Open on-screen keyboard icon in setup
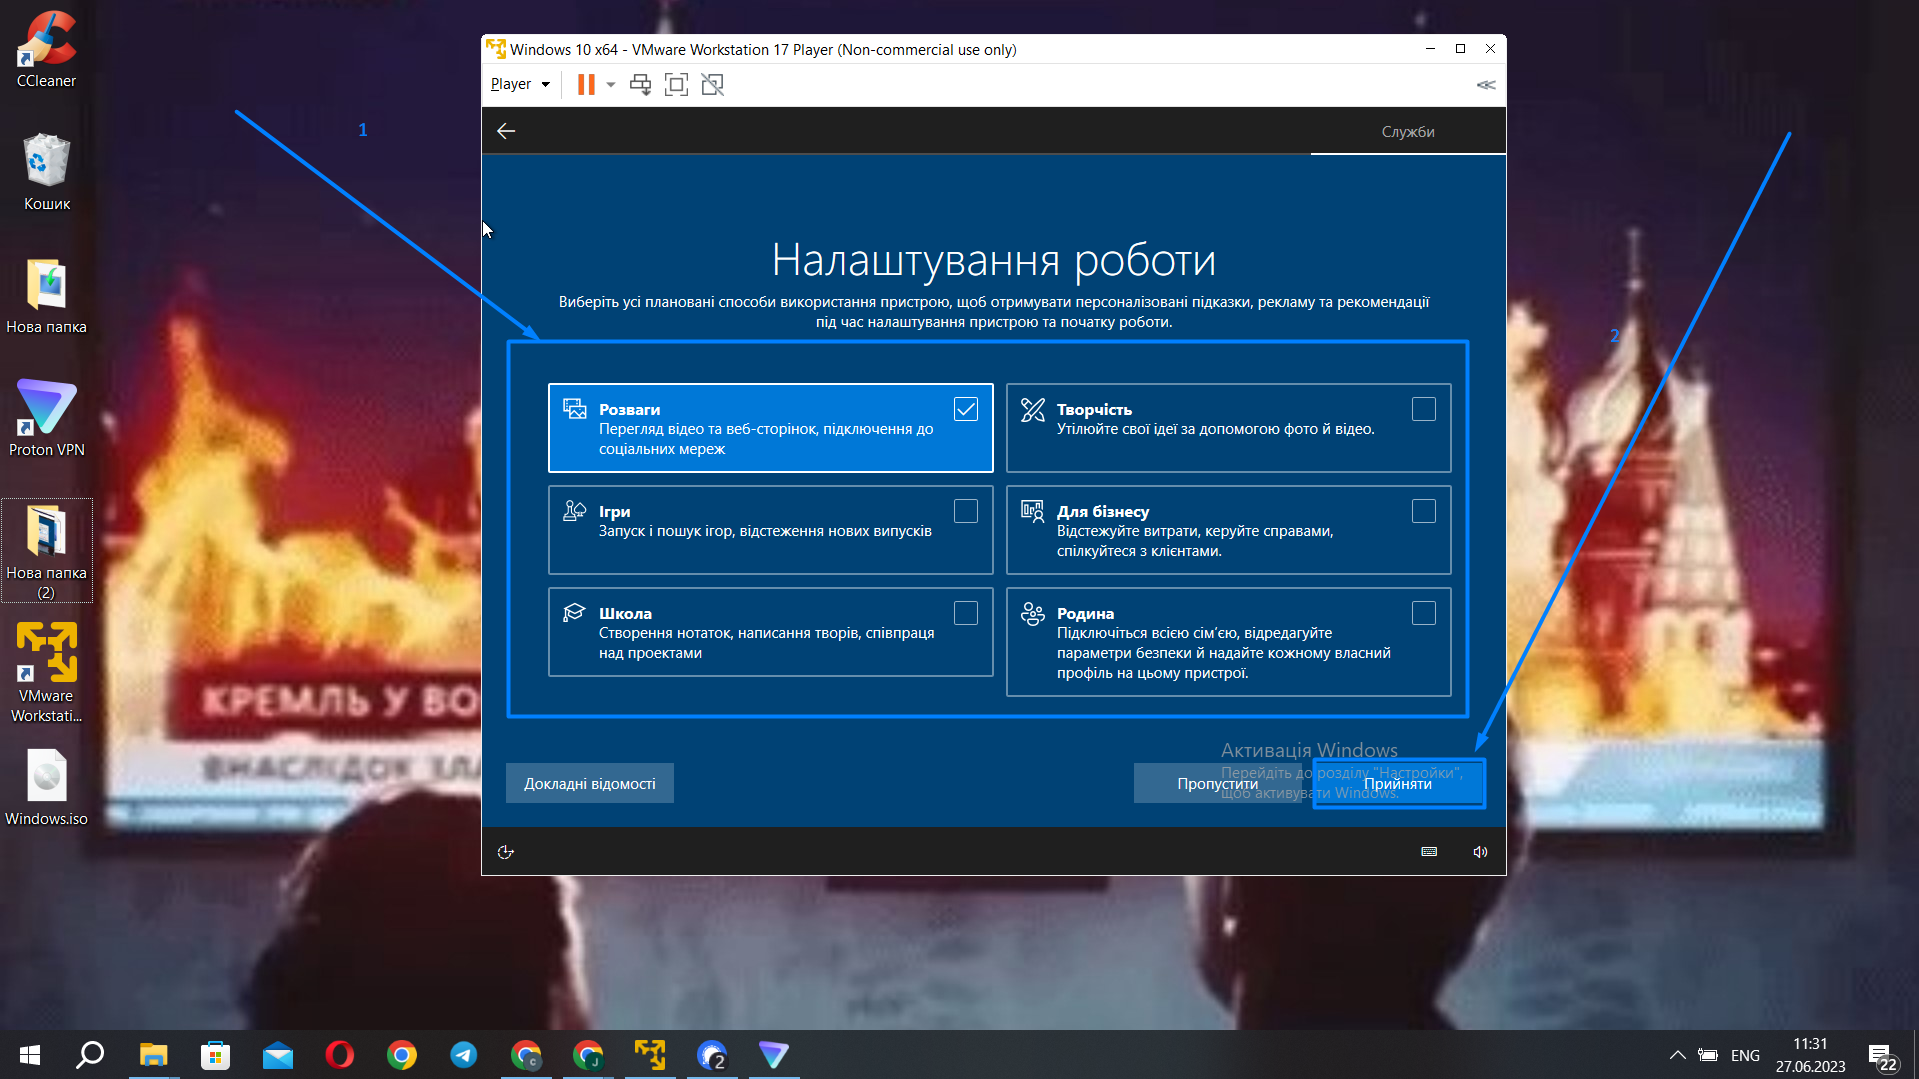Screen dimensions: 1919x1079 click(x=1429, y=852)
